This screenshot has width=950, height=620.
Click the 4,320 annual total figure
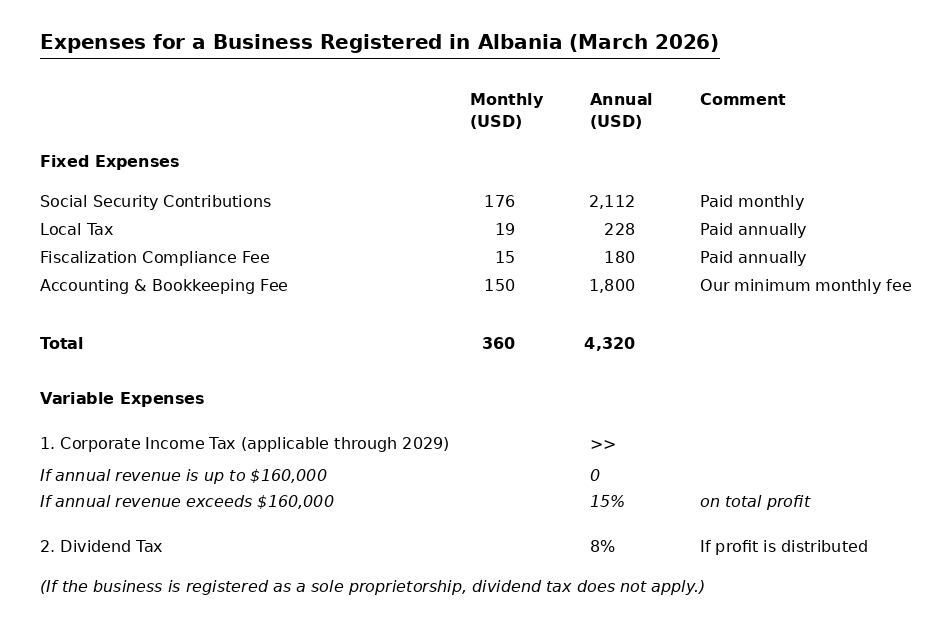click(610, 344)
